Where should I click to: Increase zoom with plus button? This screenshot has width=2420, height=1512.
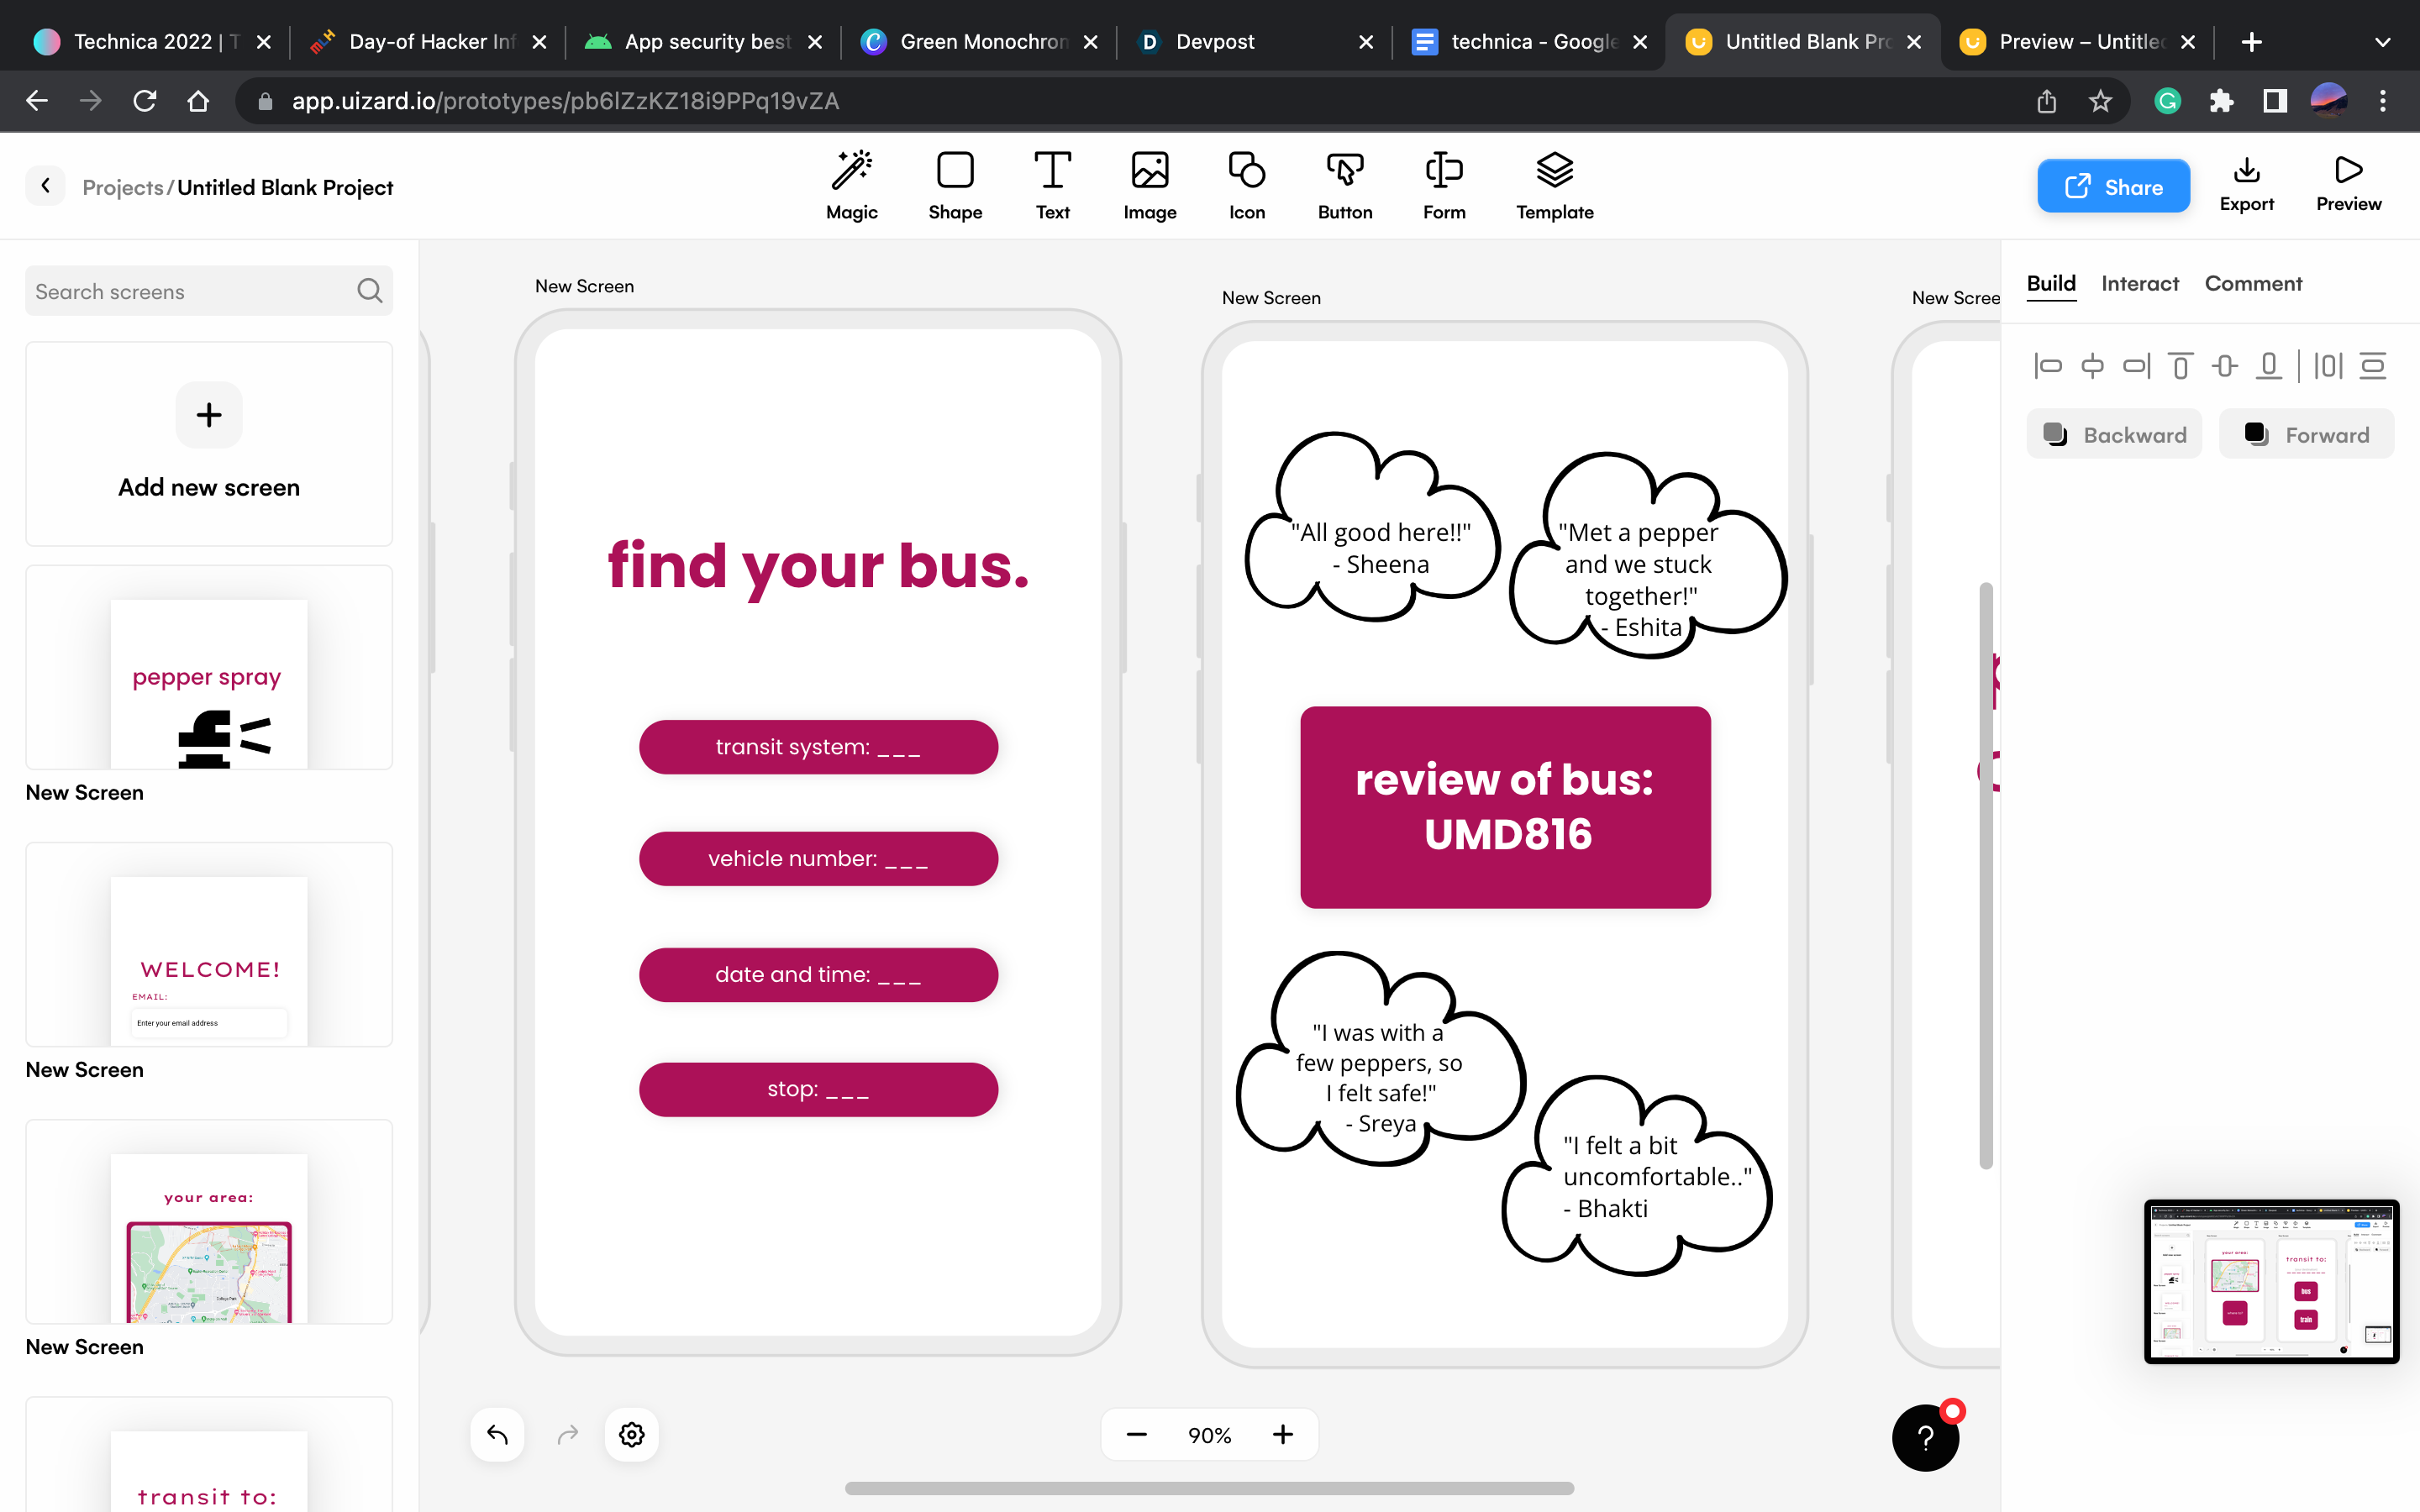tap(1282, 1434)
